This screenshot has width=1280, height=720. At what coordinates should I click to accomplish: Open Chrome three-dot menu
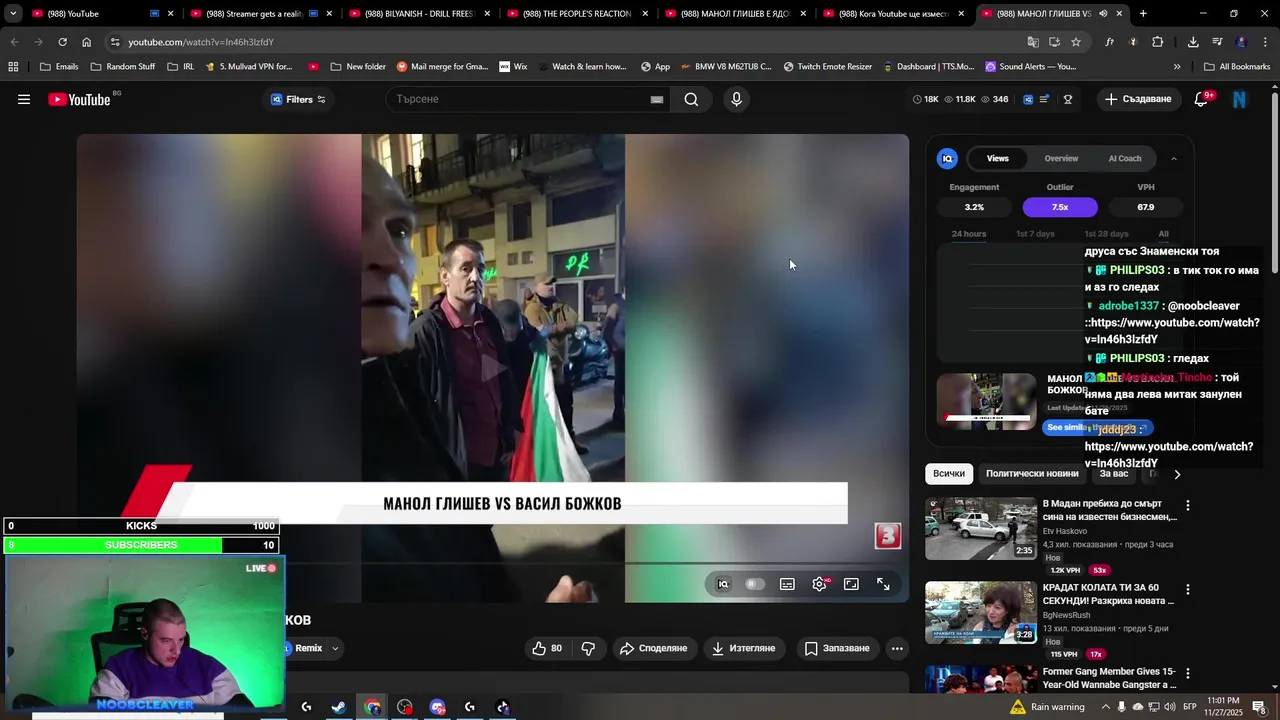tap(1264, 42)
